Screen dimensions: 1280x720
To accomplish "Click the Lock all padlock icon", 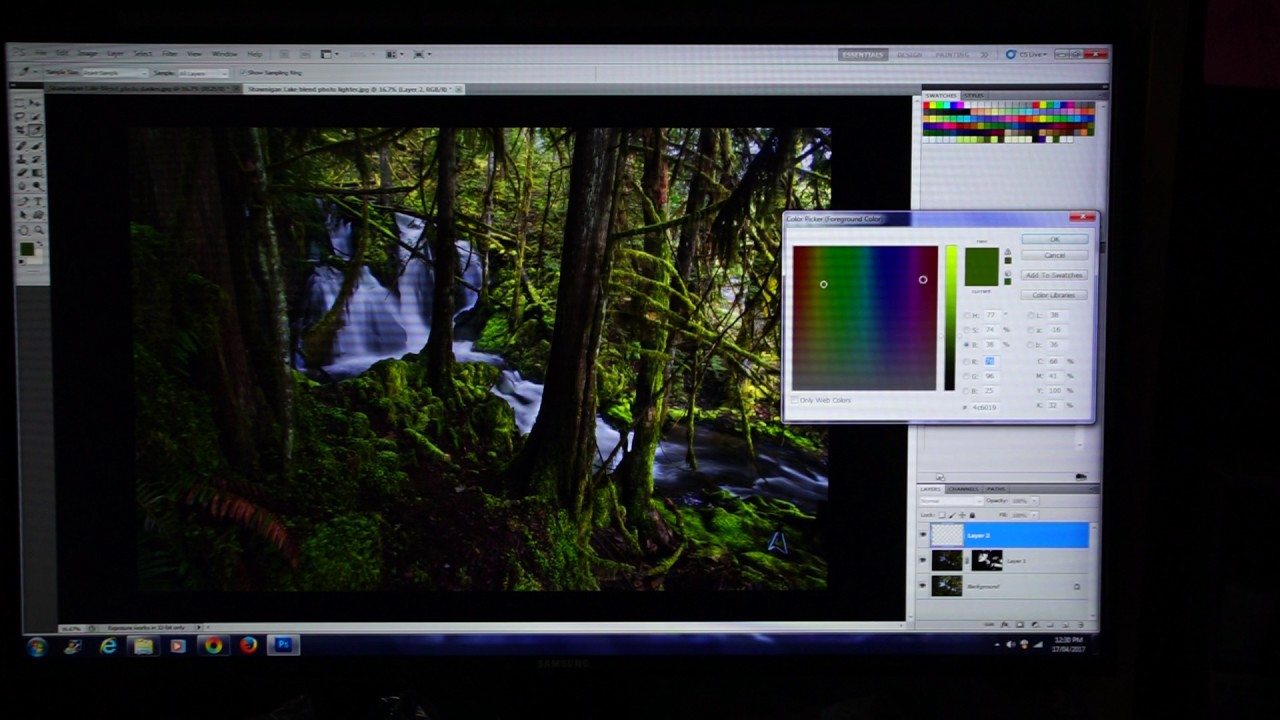I will pos(972,515).
